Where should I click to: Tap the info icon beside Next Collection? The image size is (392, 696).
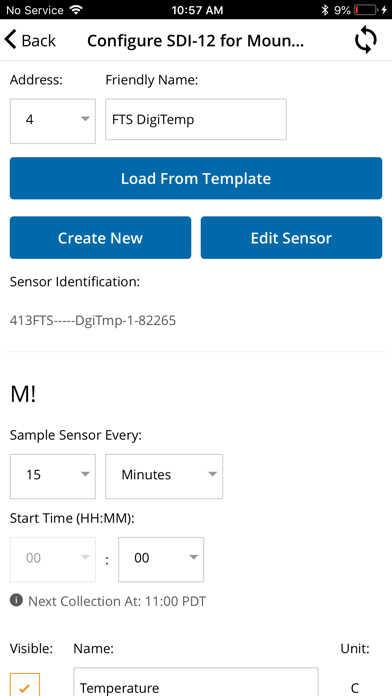point(16,601)
